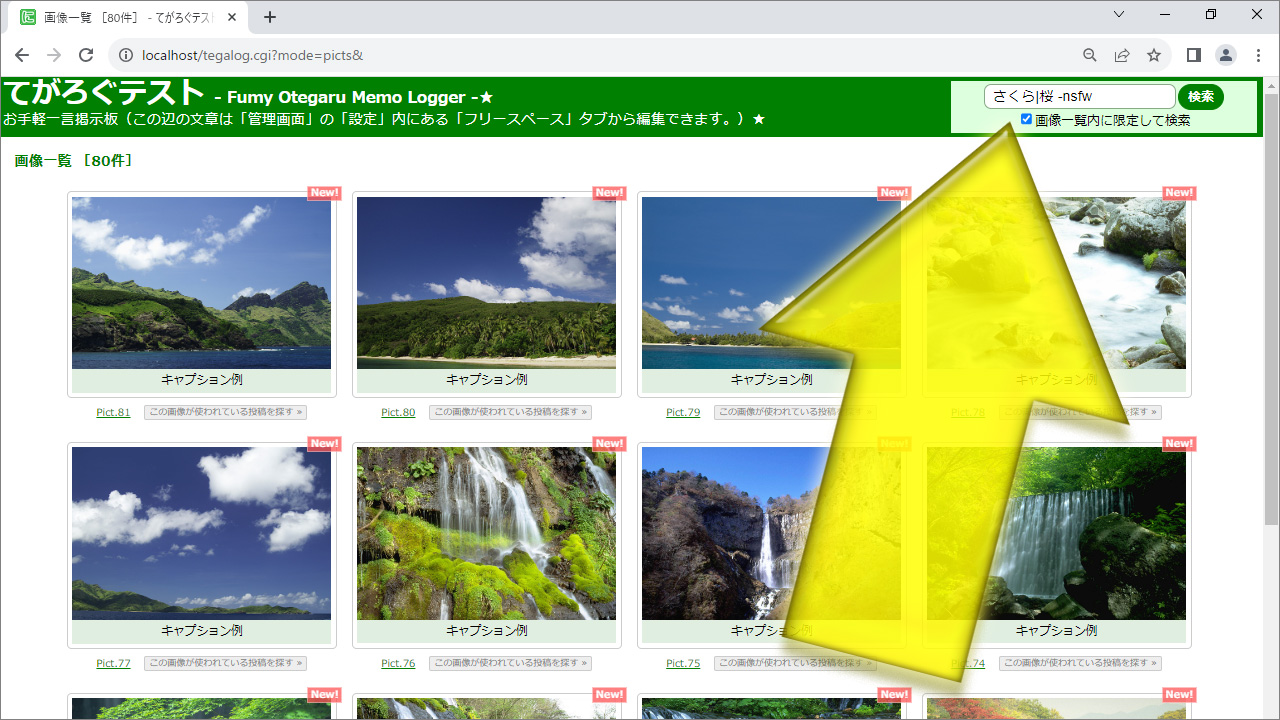Find posts using image Pict.77
This screenshot has height=720, width=1280.
tap(225, 663)
